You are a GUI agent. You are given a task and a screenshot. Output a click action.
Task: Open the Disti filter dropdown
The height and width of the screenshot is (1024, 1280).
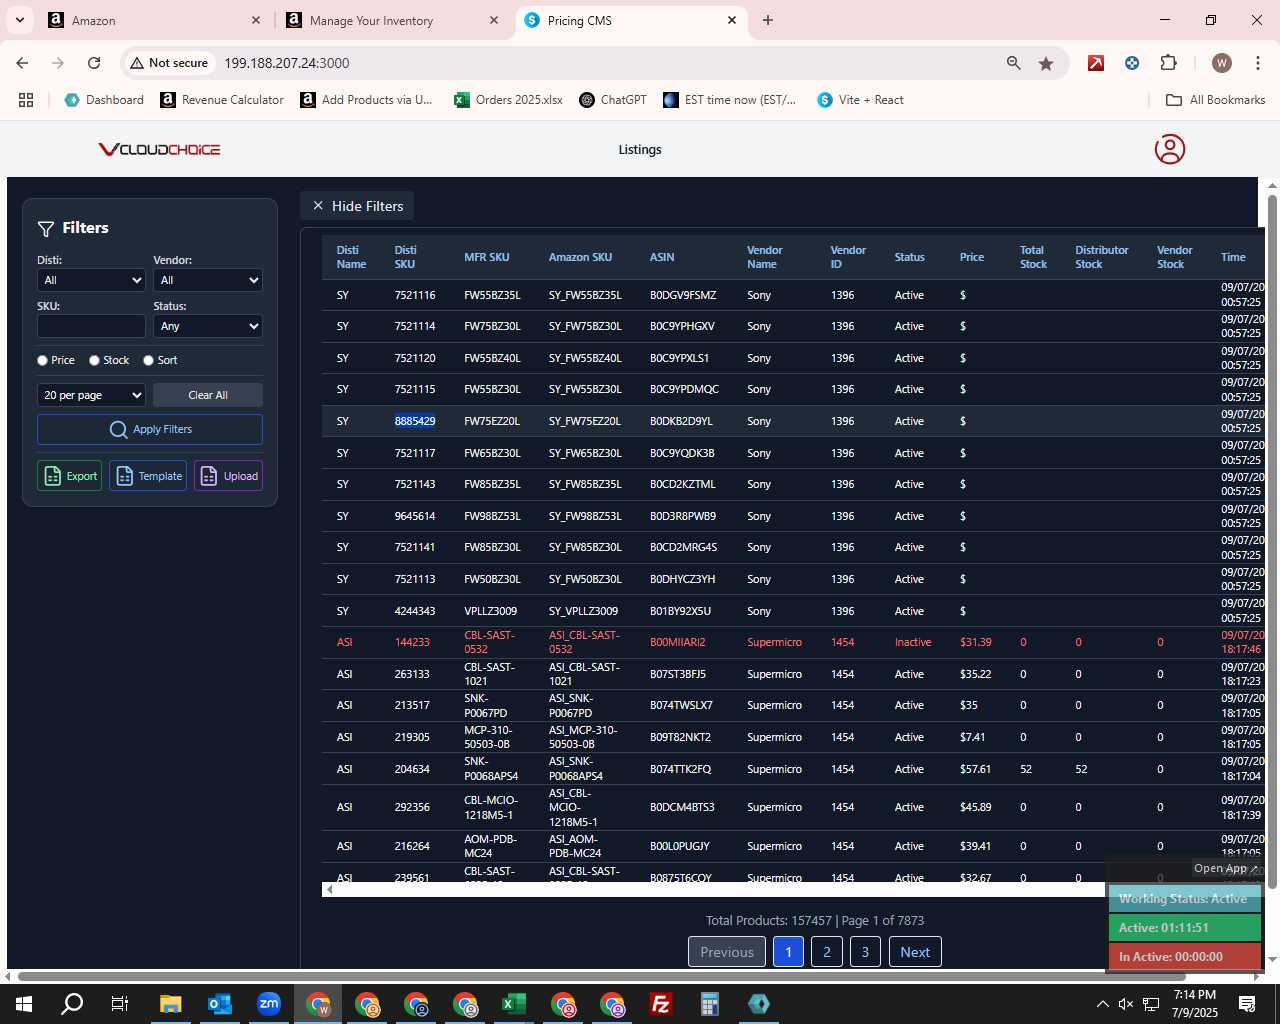pyautogui.click(x=92, y=281)
